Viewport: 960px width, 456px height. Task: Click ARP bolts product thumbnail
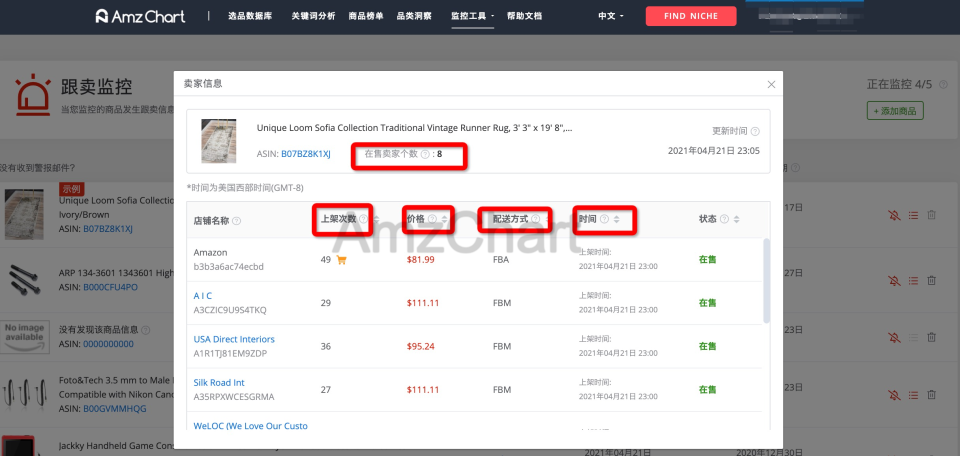(x=25, y=280)
